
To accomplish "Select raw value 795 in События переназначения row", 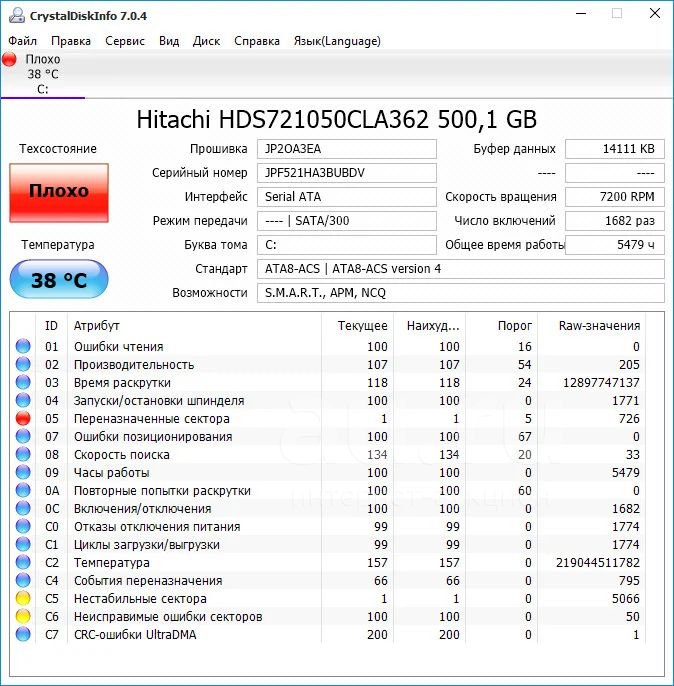I will [x=629, y=580].
